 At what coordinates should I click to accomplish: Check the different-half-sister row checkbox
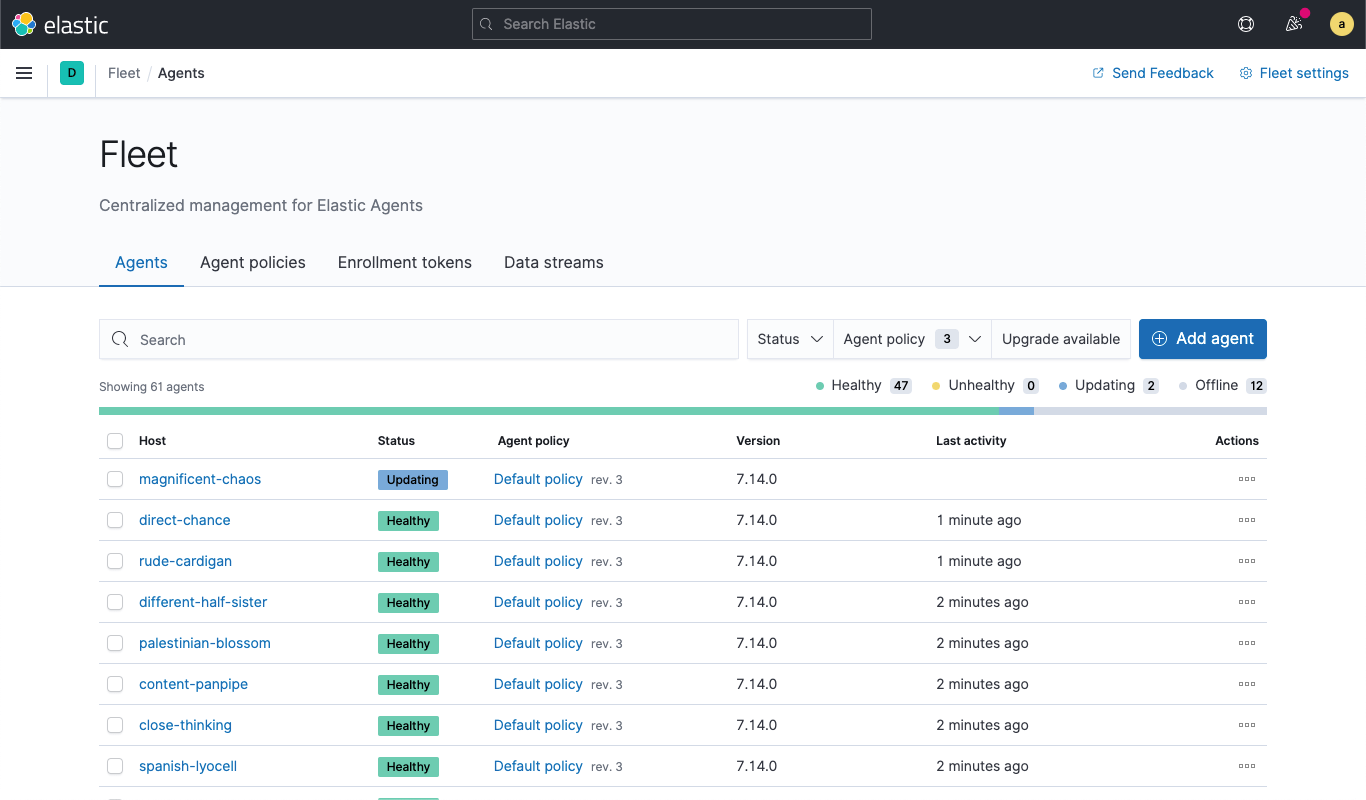(x=115, y=602)
